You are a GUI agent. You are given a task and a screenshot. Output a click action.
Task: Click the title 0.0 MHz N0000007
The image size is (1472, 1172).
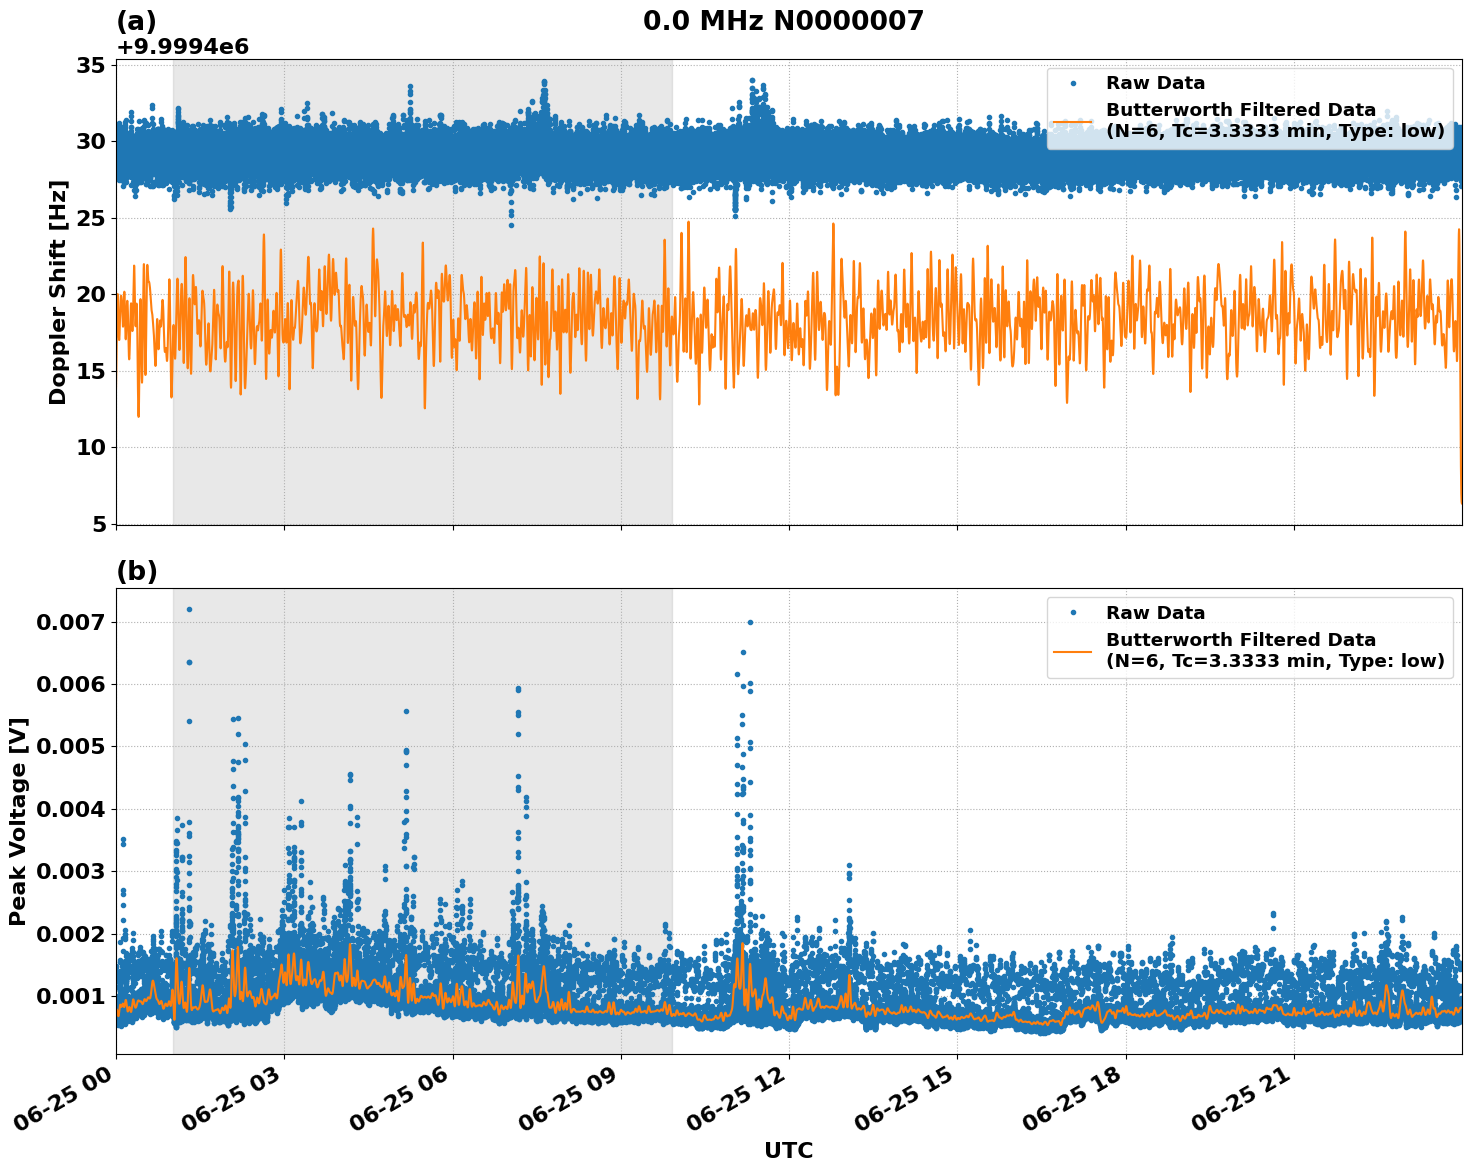click(x=785, y=17)
